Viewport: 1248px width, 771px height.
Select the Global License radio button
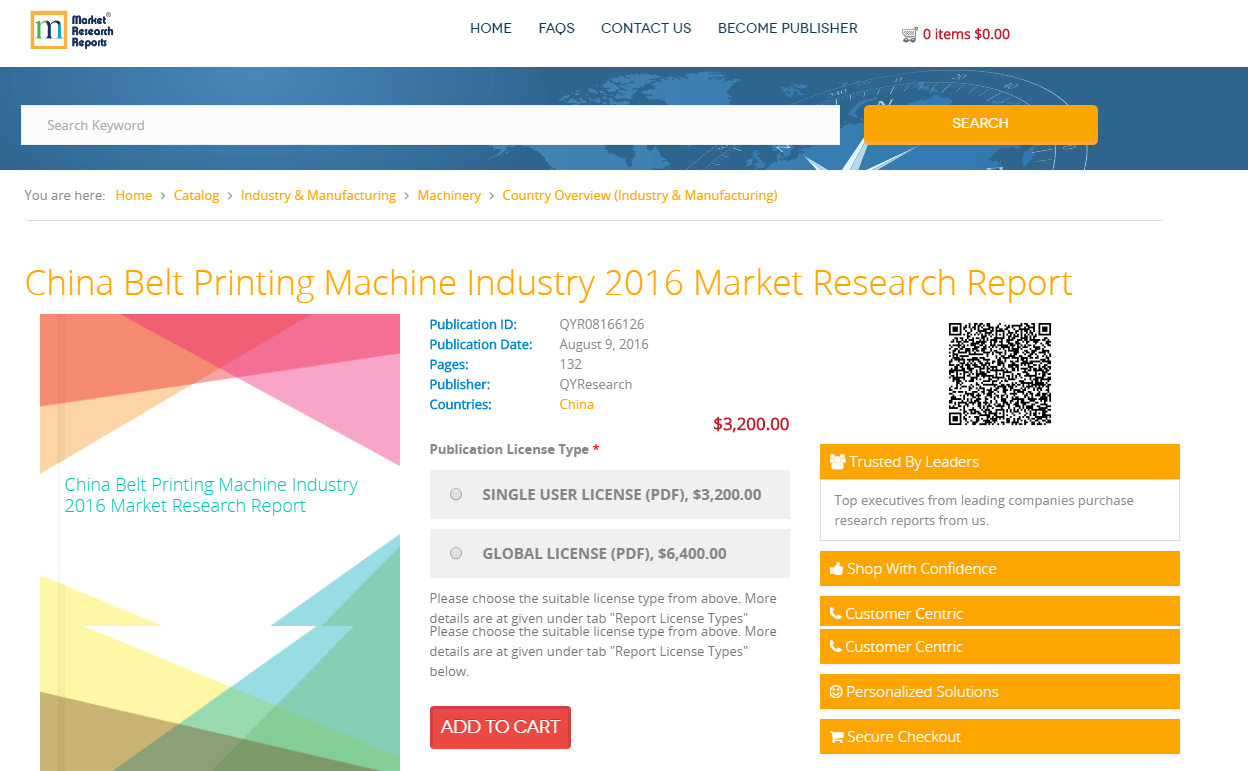(456, 552)
